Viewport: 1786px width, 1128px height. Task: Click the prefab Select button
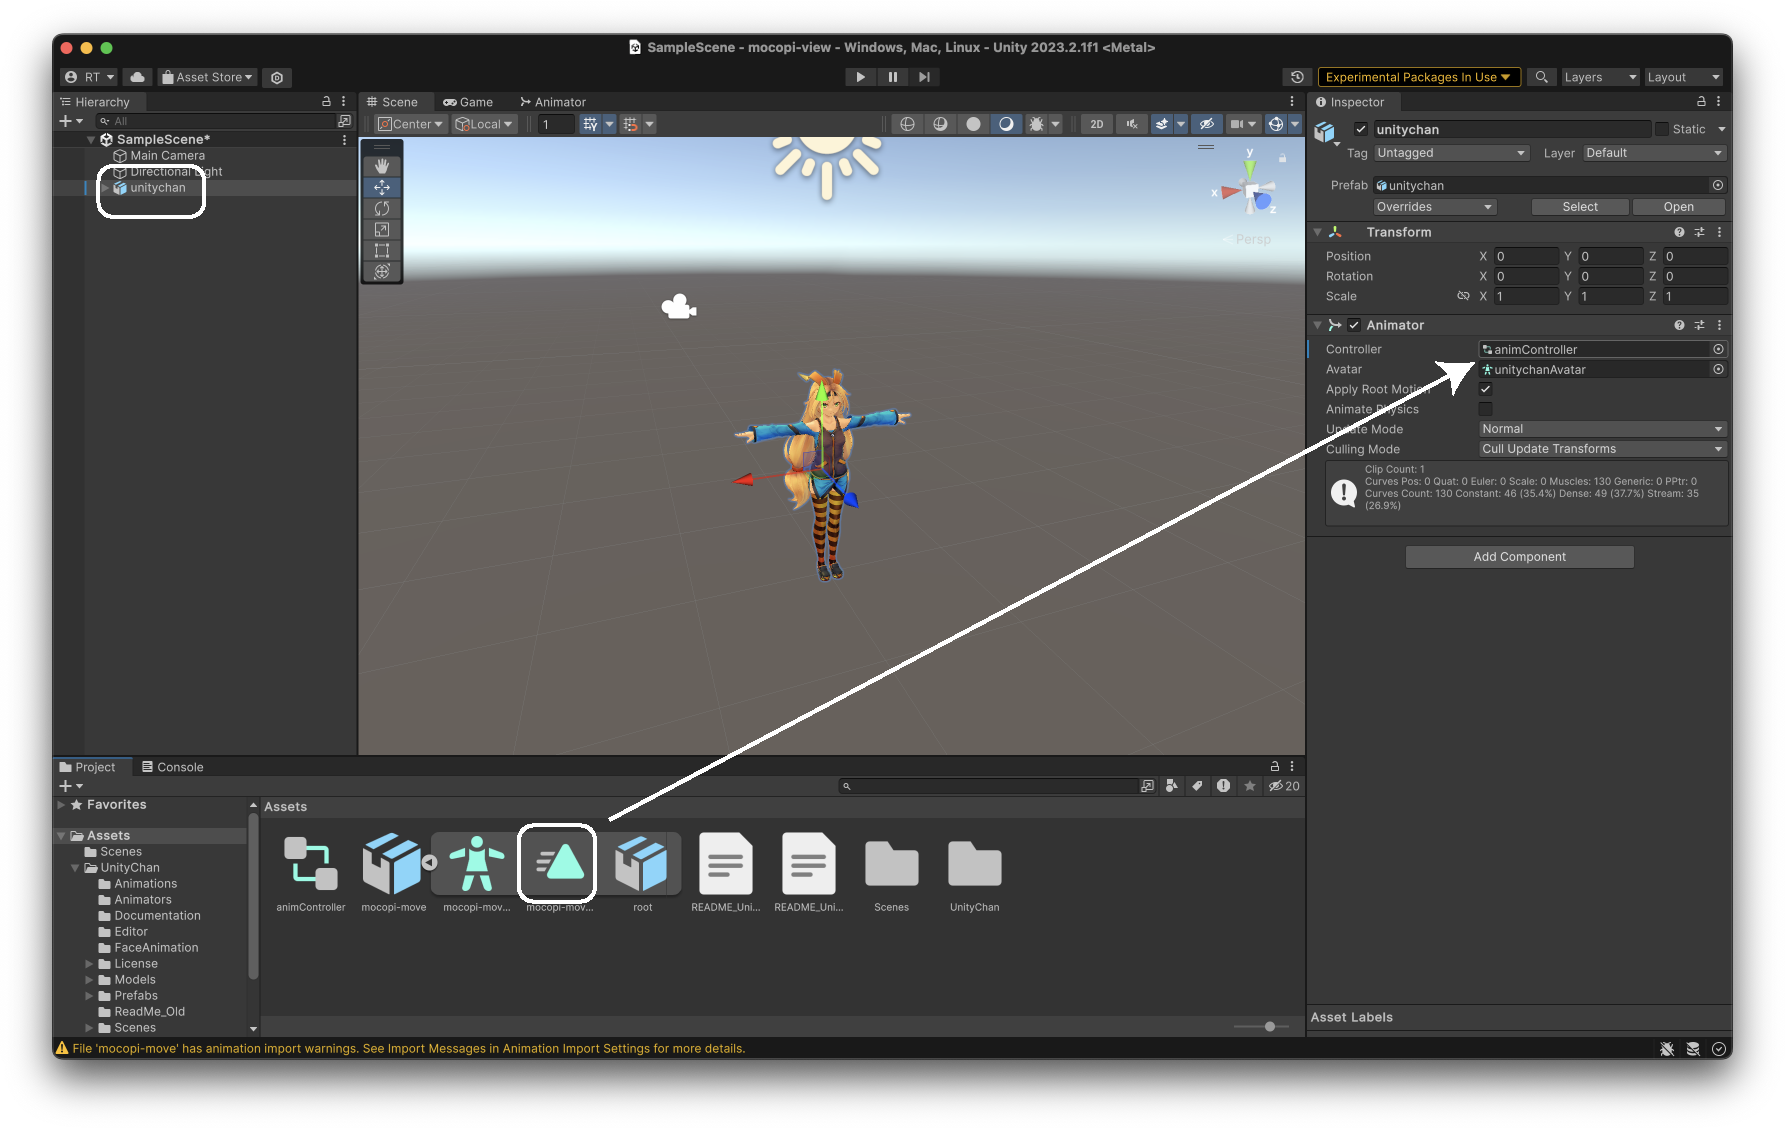click(x=1580, y=207)
